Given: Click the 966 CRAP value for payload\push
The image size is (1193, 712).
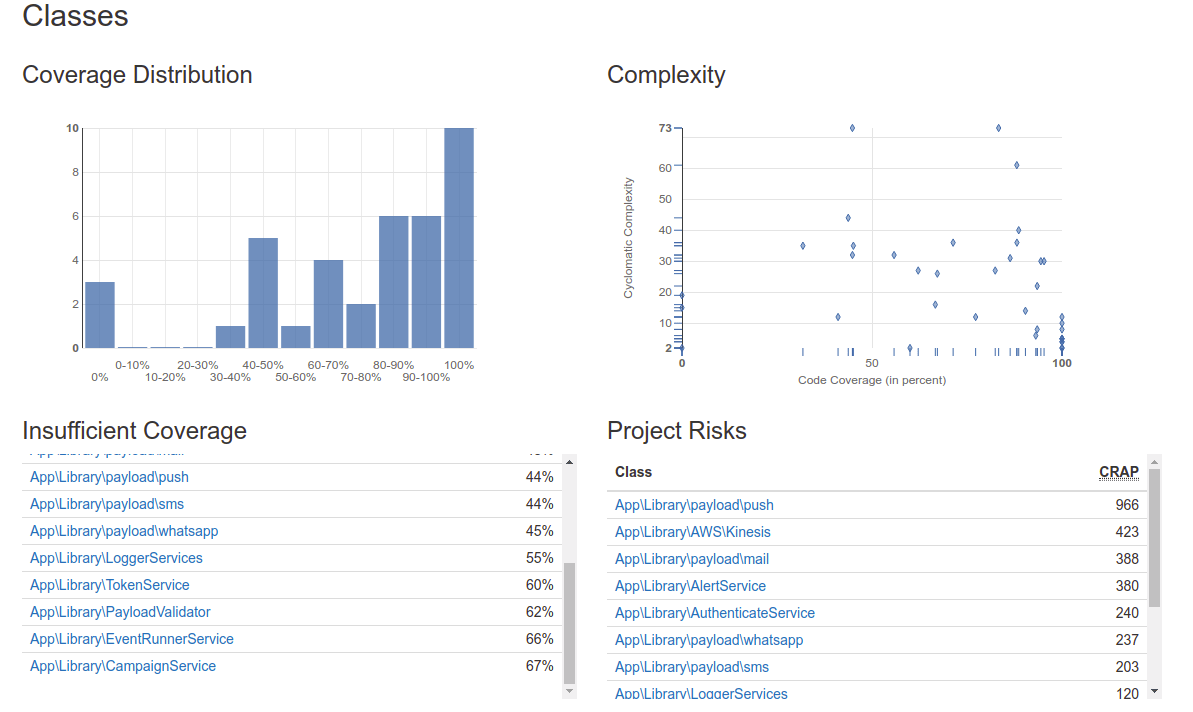Looking at the screenshot, I should tap(1127, 505).
